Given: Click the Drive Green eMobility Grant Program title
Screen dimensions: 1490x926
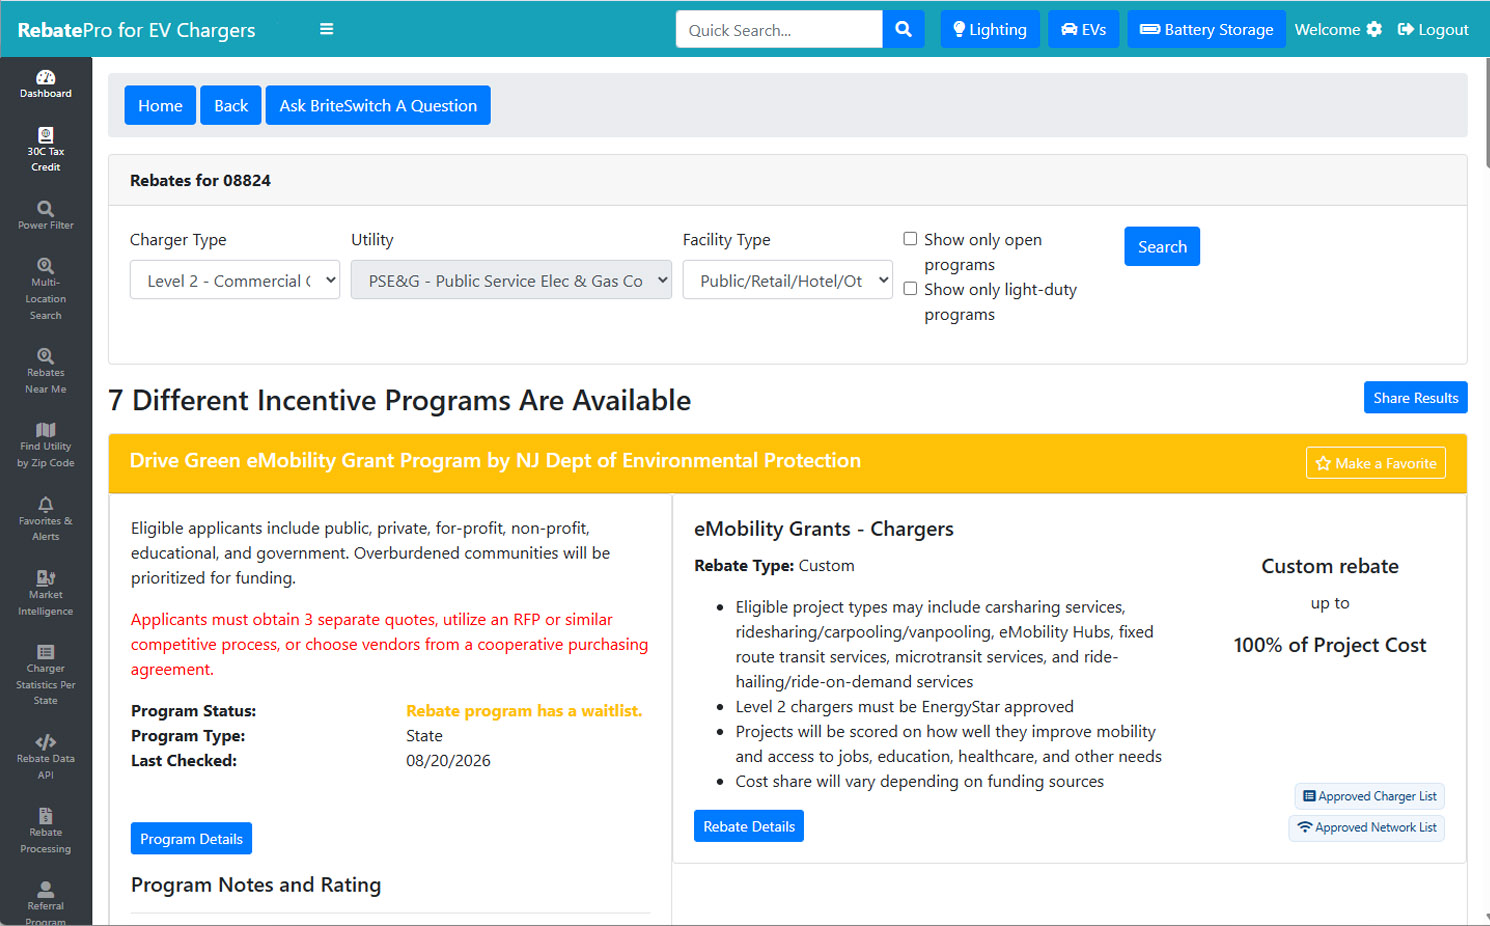Looking at the screenshot, I should 495,460.
